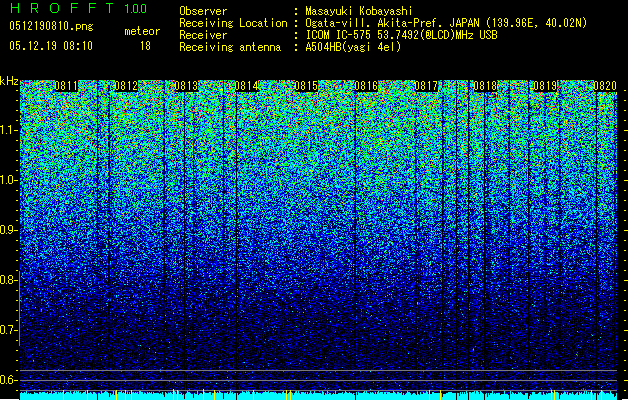Click the date stamp 05.12.19 08:10
The image size is (629, 400).
[x=51, y=46]
